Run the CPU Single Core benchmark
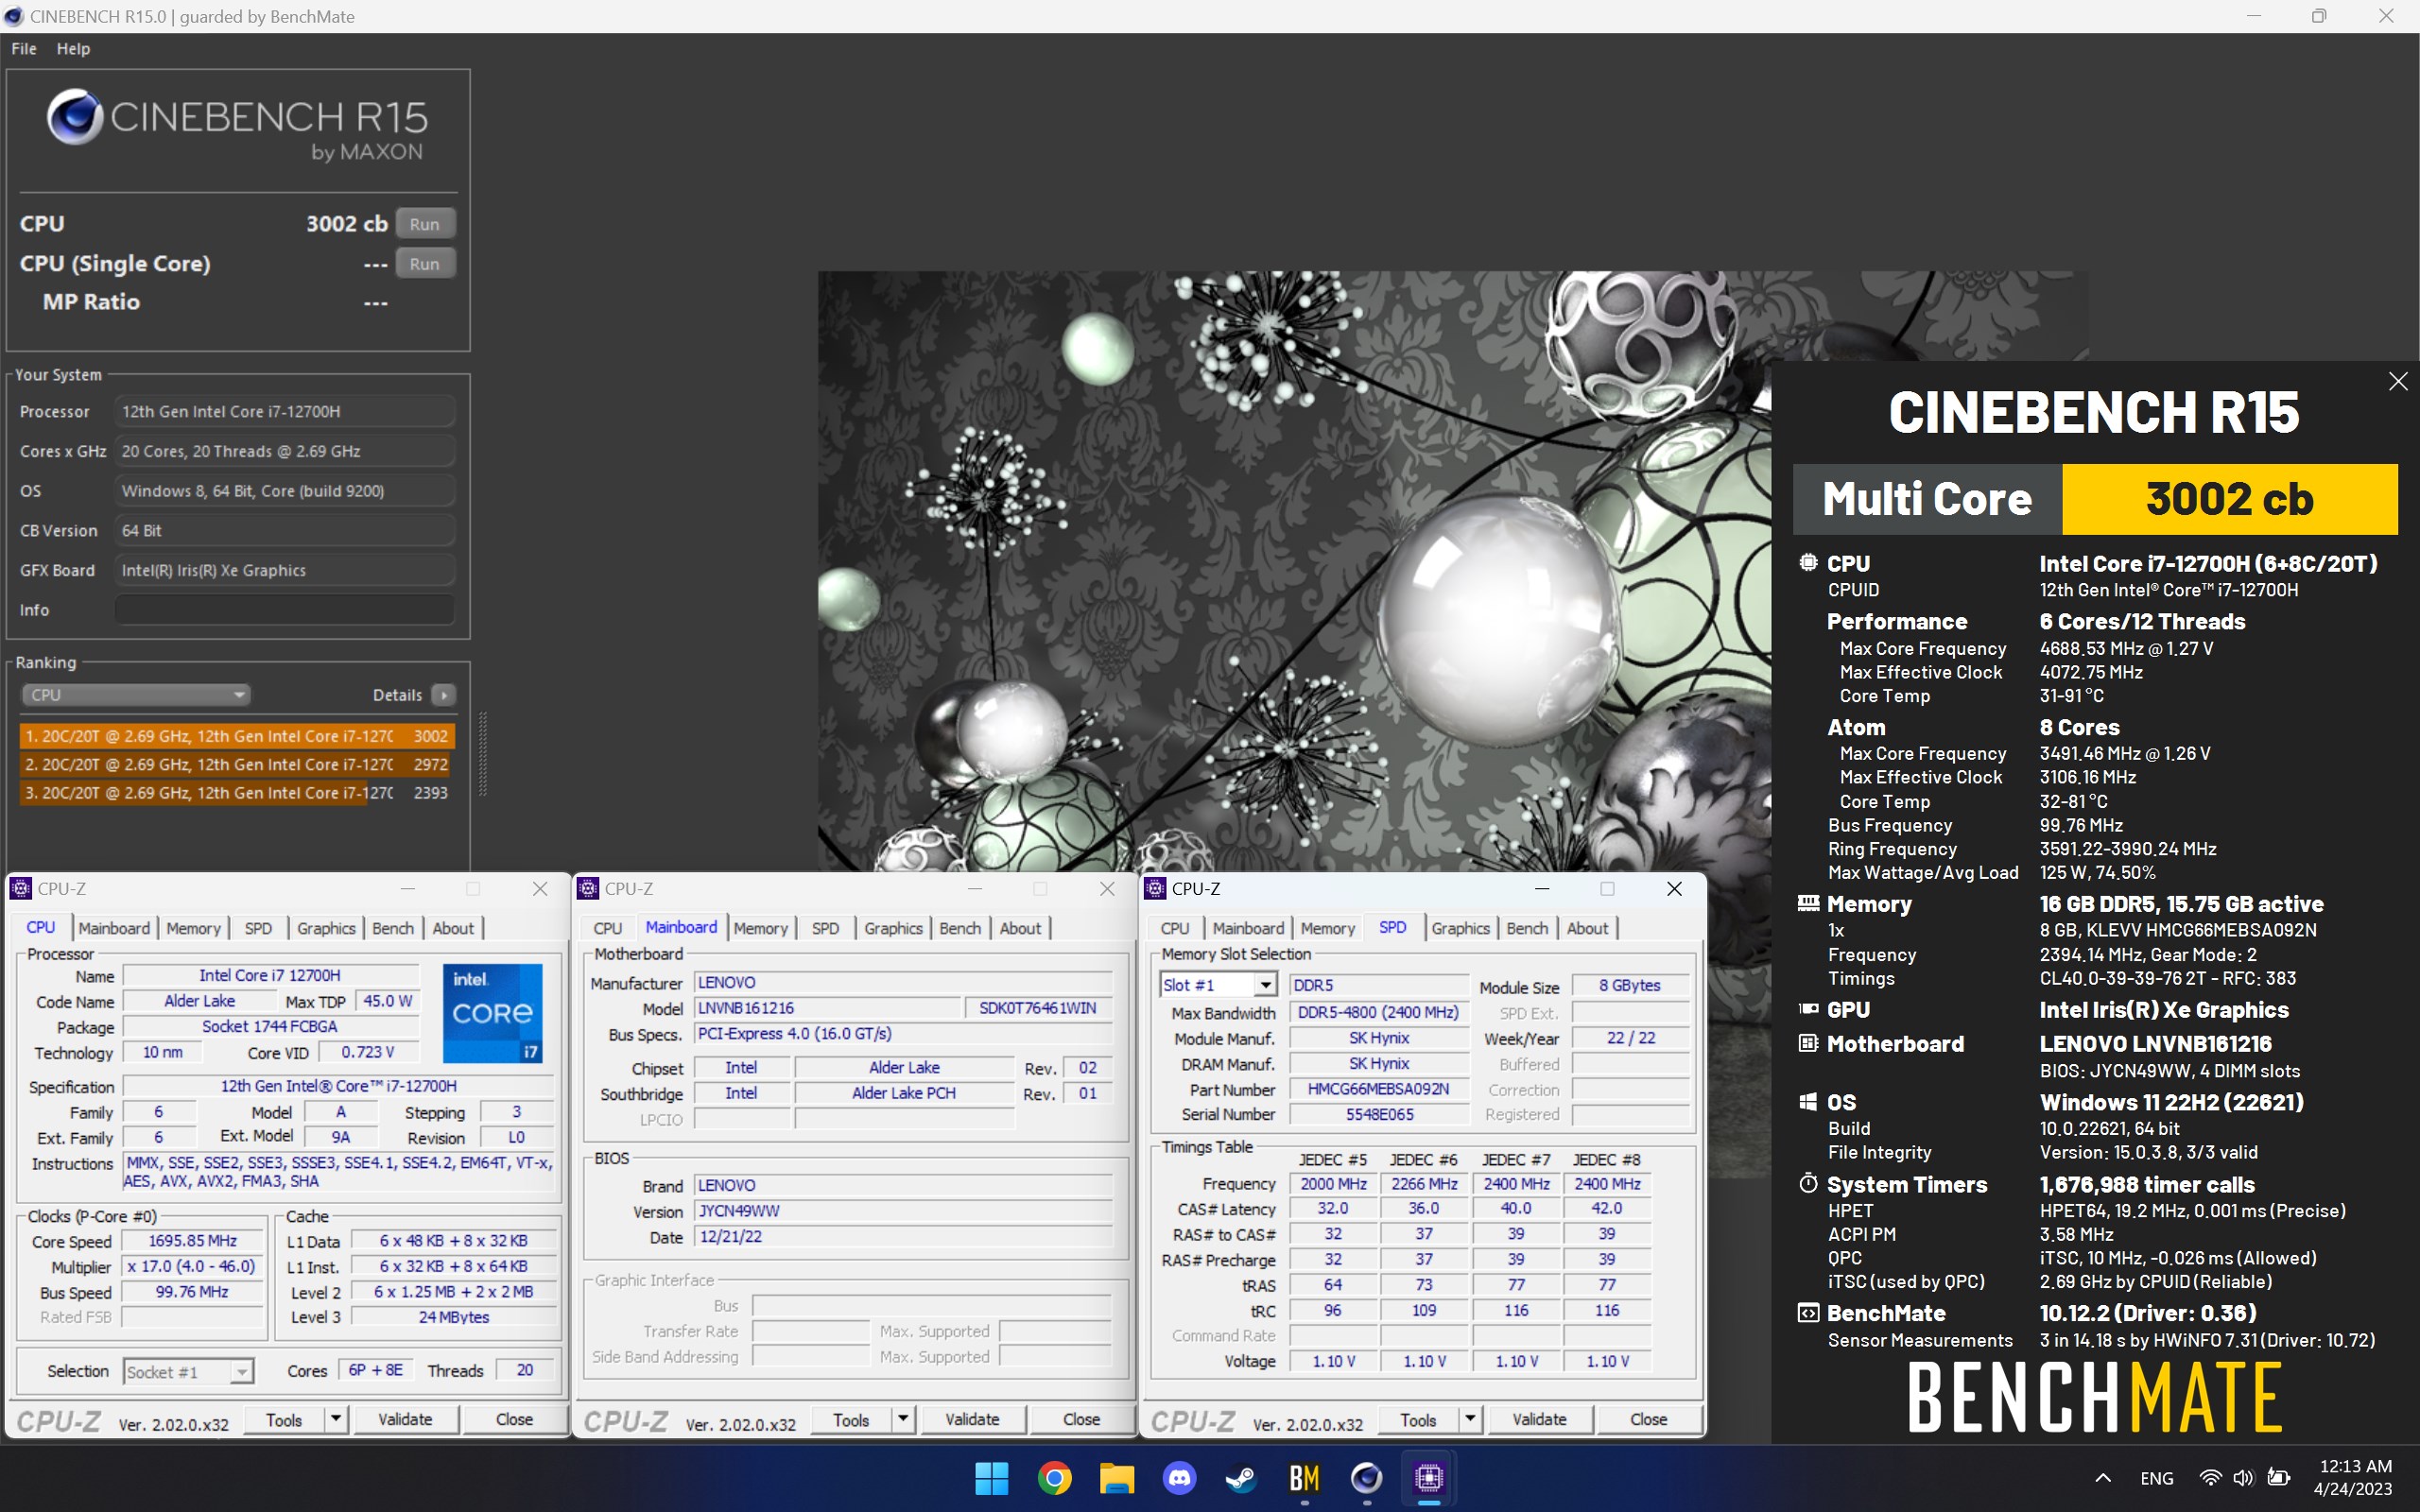Image resolution: width=2420 pixels, height=1512 pixels. pos(425,264)
